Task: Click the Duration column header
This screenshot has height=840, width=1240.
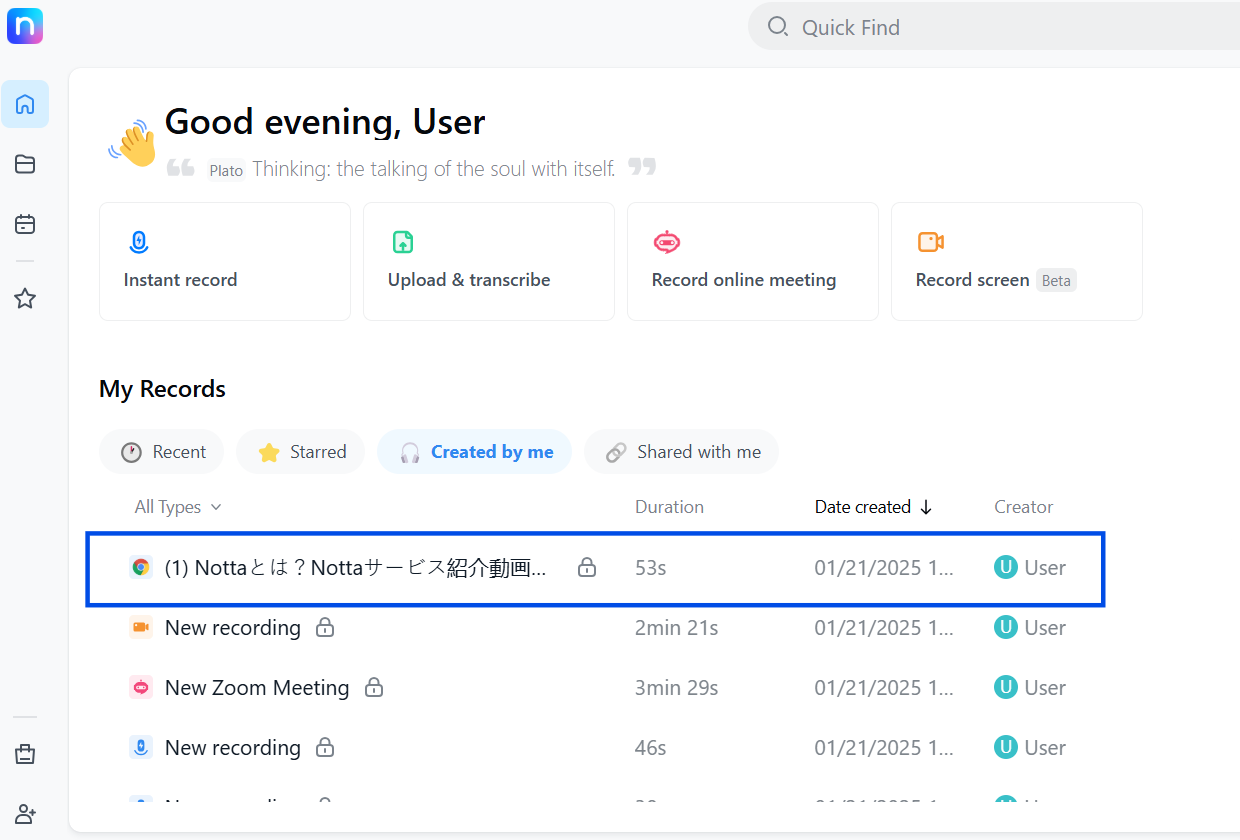Action: point(669,507)
